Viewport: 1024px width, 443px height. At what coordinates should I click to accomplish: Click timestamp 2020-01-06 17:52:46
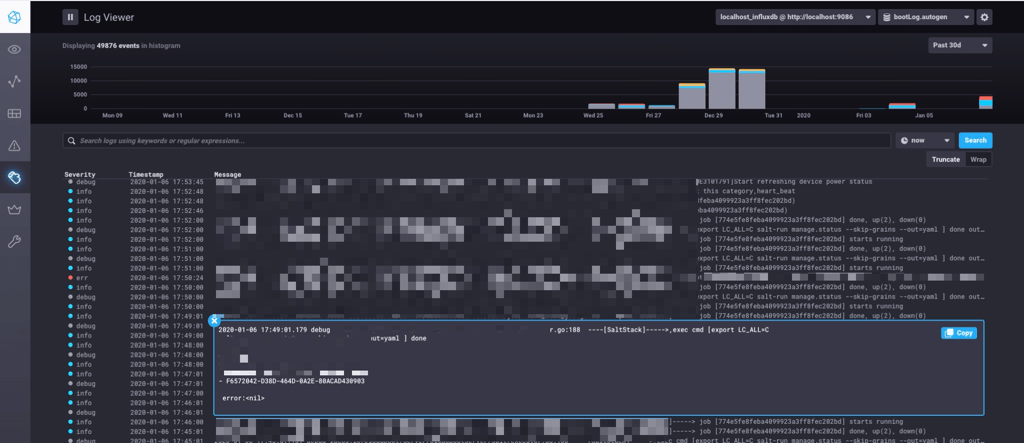coord(167,211)
